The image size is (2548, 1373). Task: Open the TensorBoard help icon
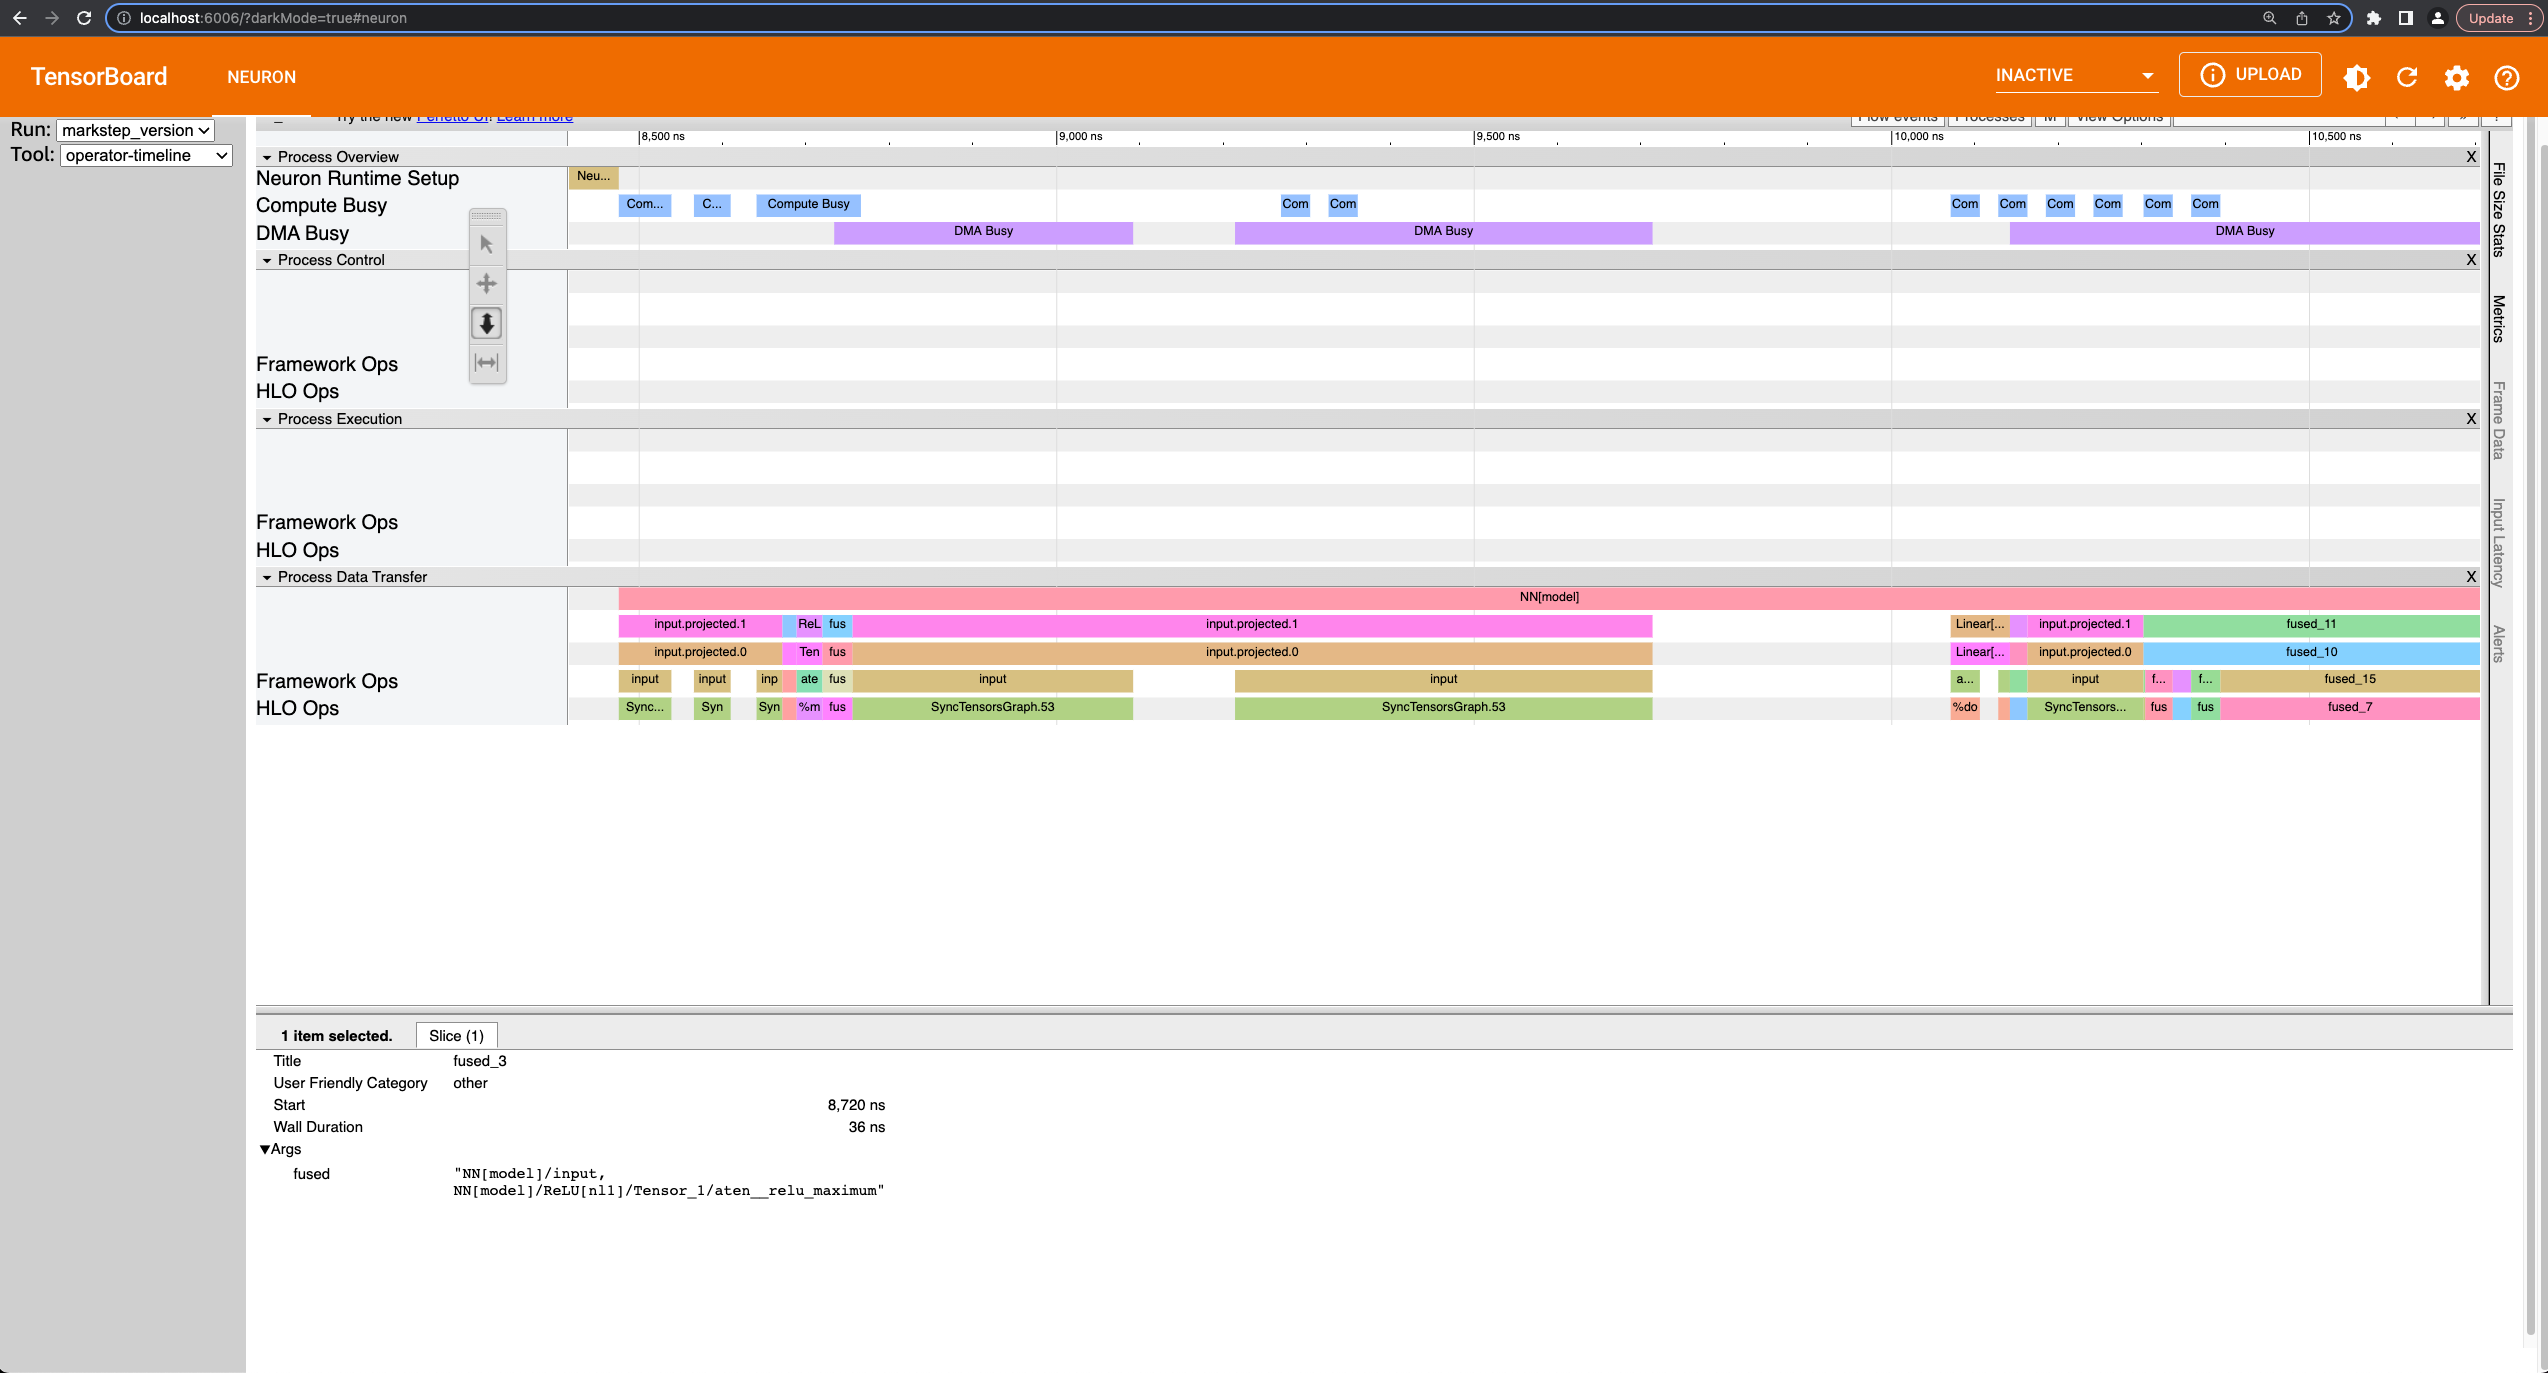pyautogui.click(x=2506, y=77)
